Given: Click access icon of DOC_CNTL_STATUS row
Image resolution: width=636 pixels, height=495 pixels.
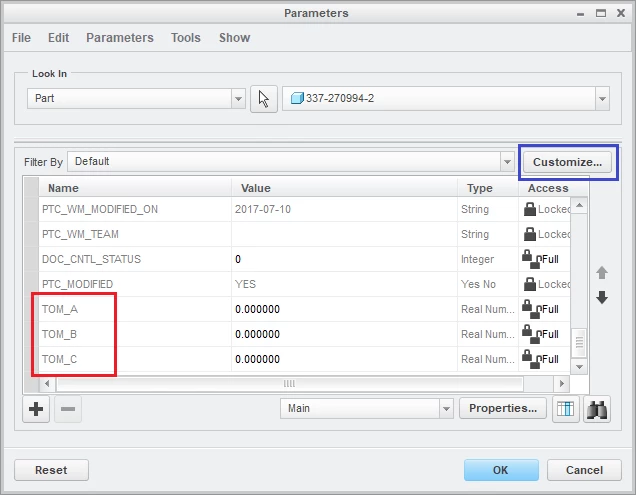Looking at the screenshot, I should point(531,259).
